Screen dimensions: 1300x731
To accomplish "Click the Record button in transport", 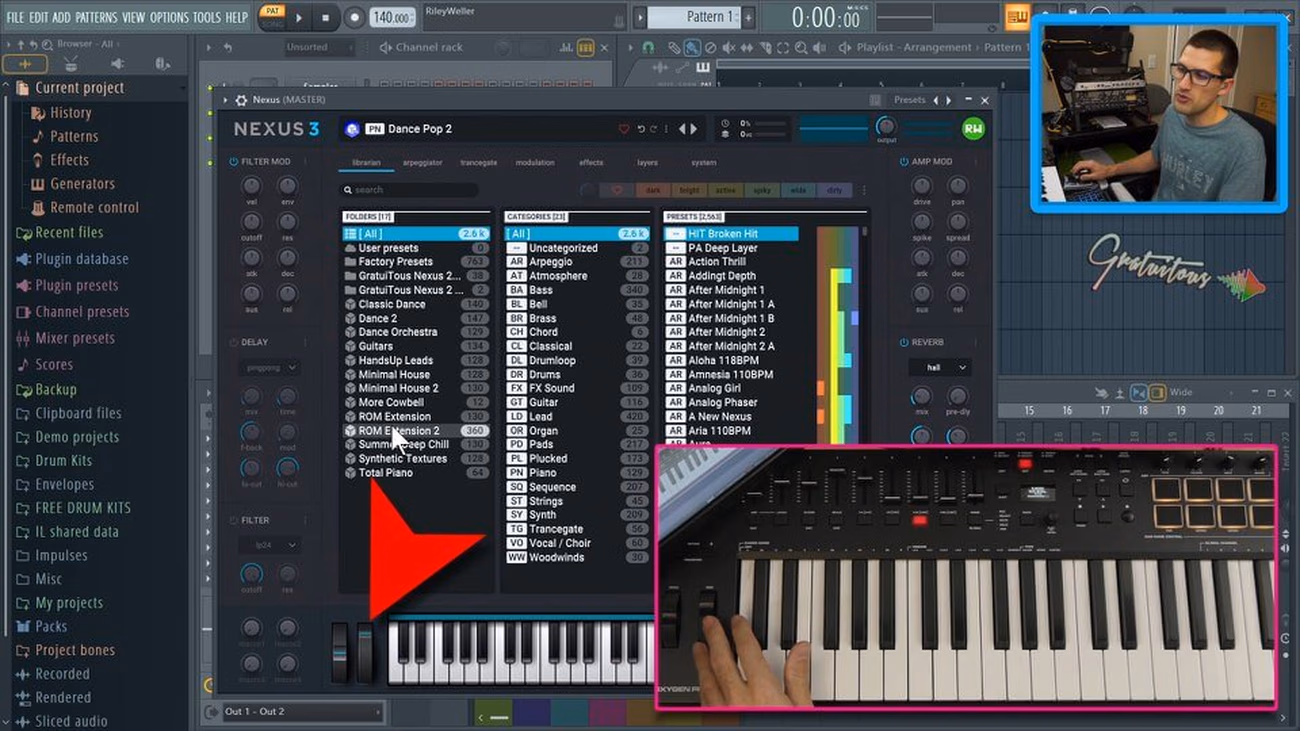I will 354,17.
